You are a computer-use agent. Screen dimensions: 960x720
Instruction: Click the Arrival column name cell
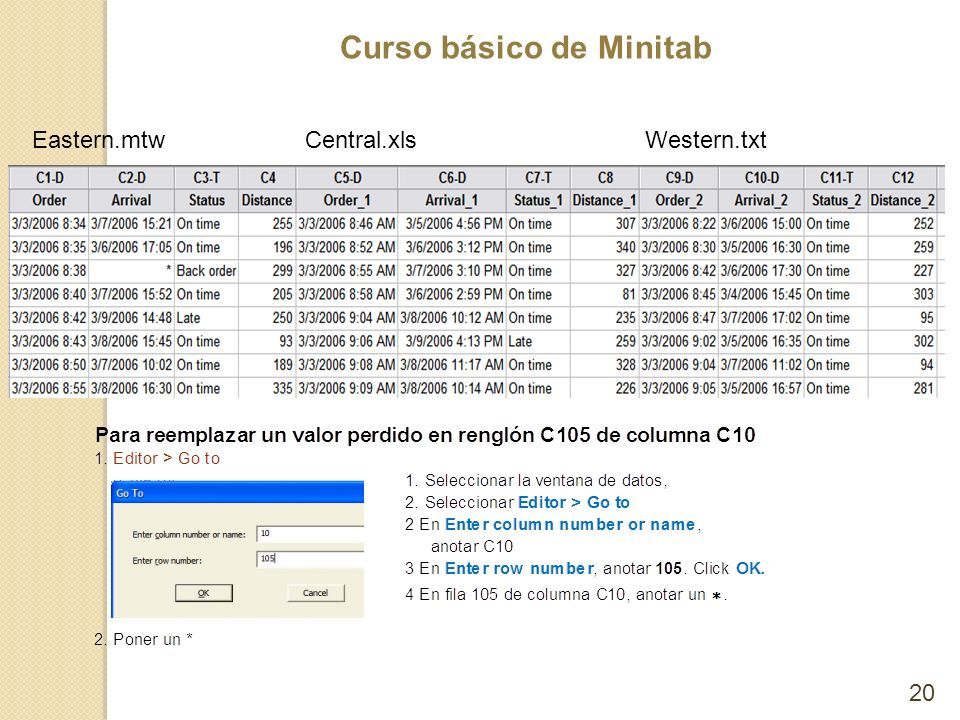click(132, 200)
